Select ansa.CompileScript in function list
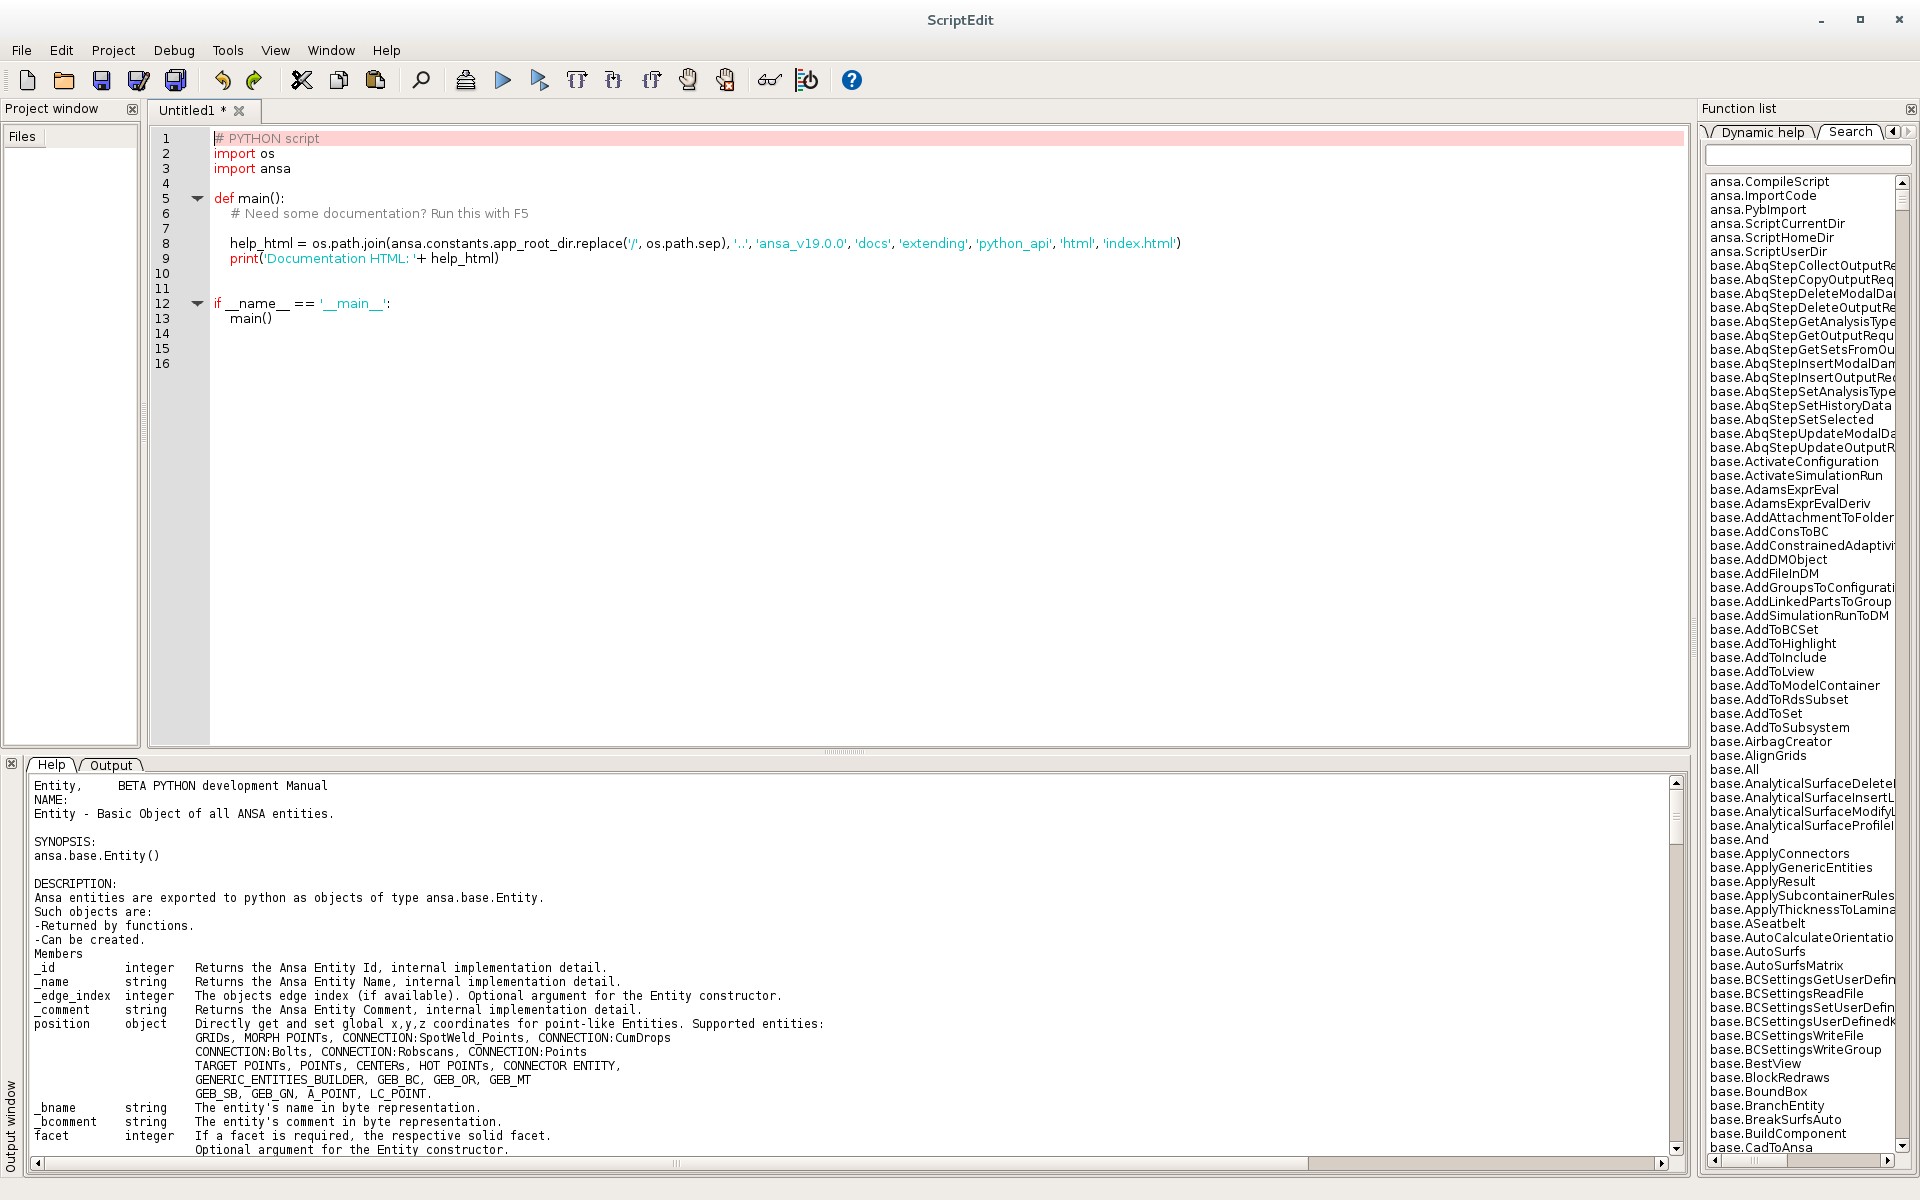The height and width of the screenshot is (1200, 1920). click(1769, 181)
